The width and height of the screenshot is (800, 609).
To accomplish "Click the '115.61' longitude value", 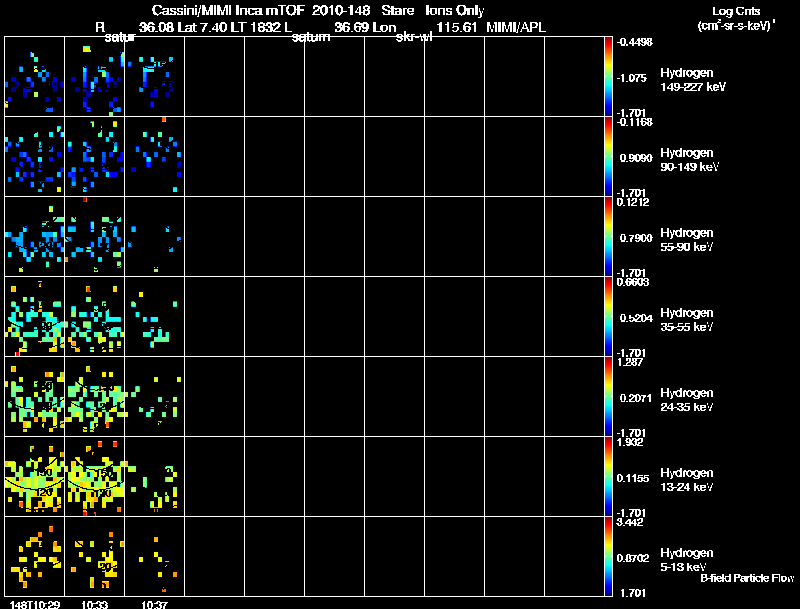I will tap(457, 28).
